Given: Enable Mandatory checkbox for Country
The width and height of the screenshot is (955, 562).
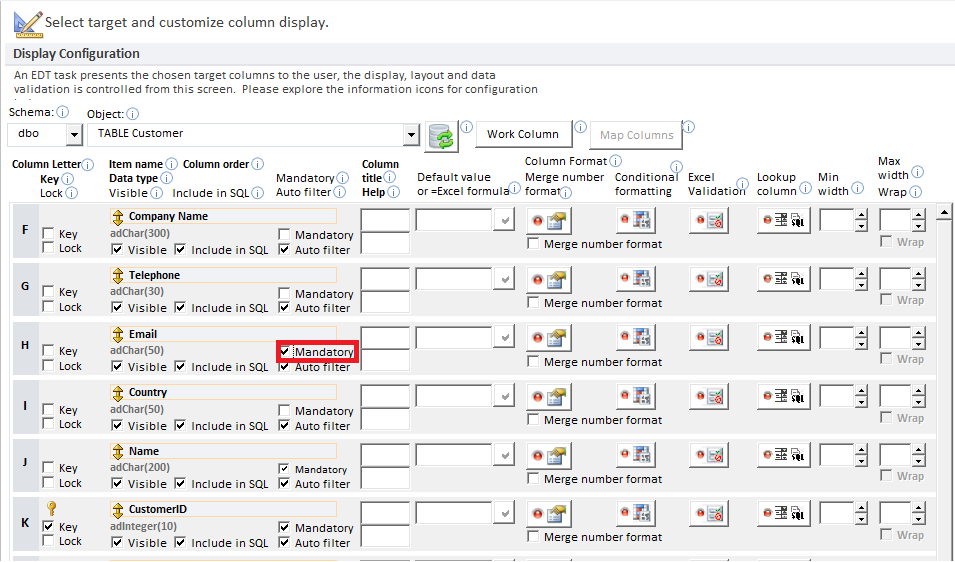Looking at the screenshot, I should 284,411.
